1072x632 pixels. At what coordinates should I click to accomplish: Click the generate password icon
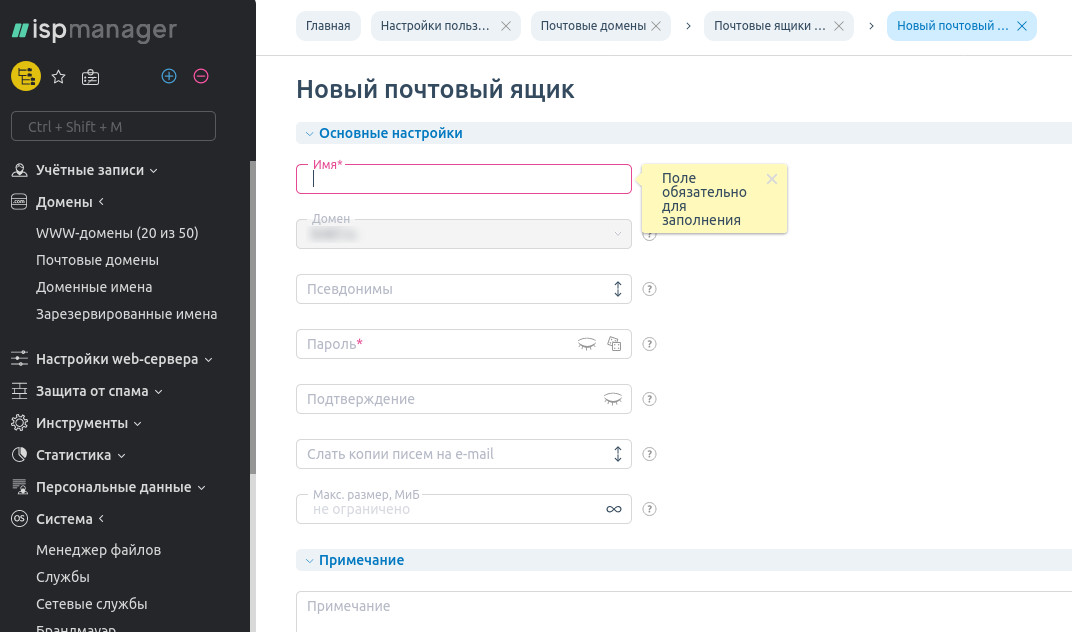point(615,344)
